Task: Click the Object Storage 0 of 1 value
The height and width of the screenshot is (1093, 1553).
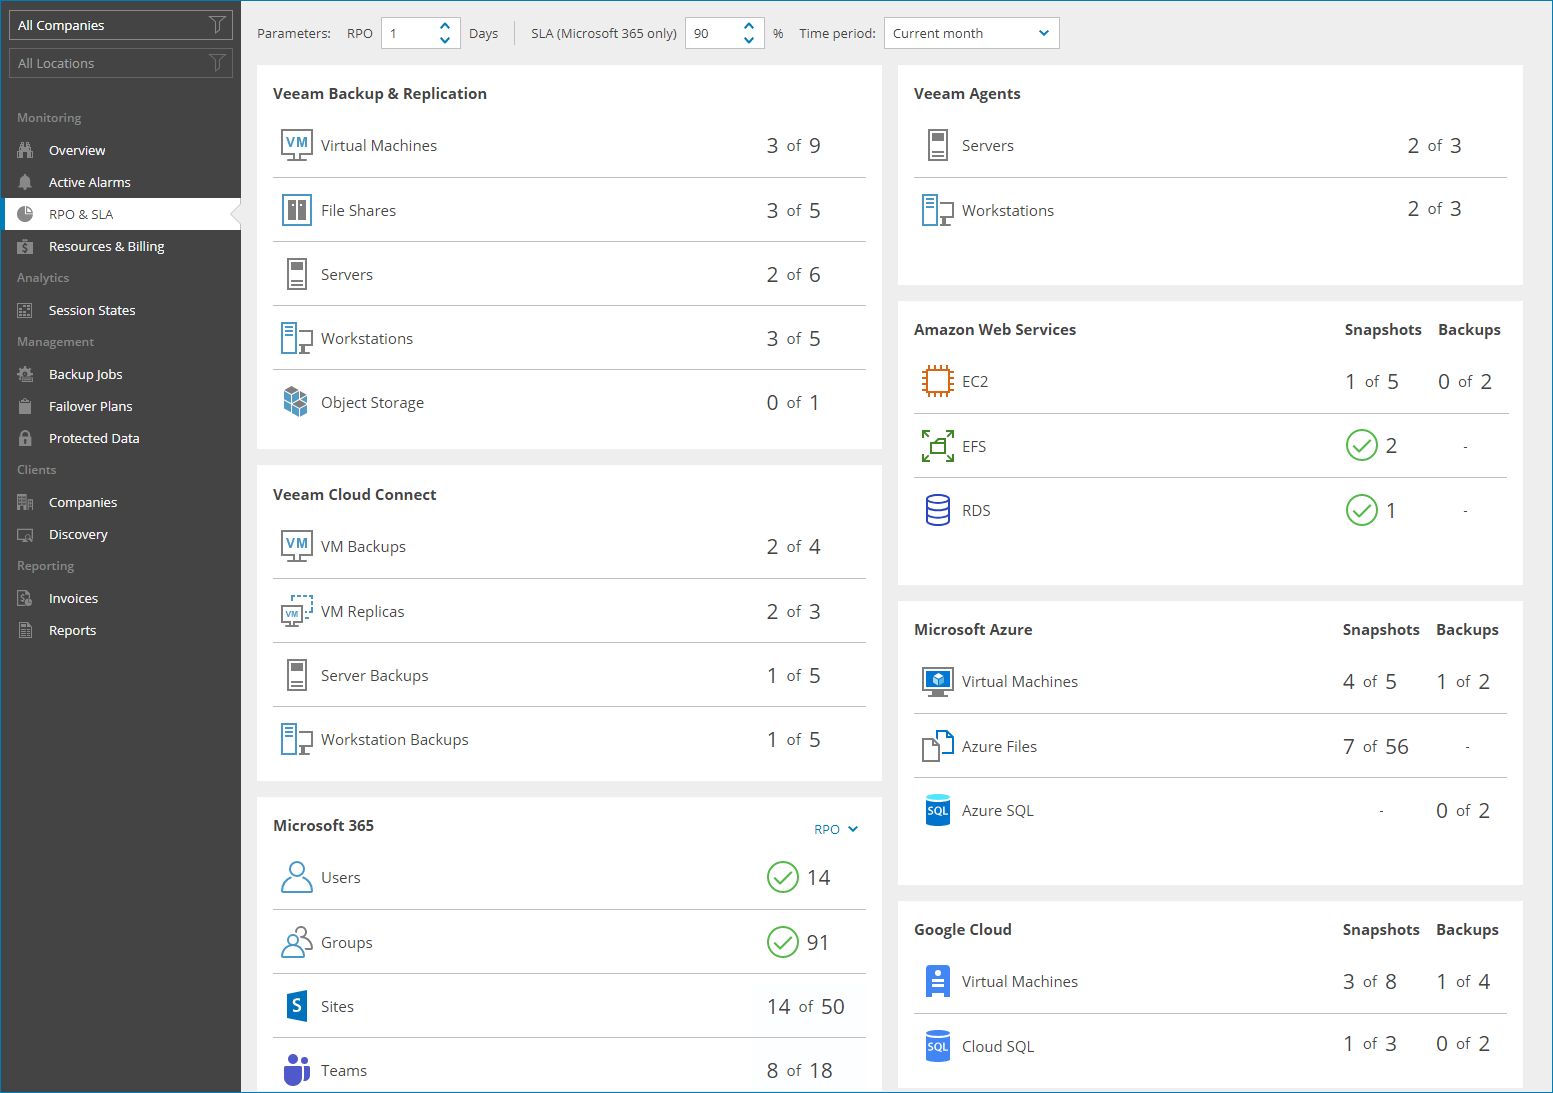Action: (x=793, y=403)
